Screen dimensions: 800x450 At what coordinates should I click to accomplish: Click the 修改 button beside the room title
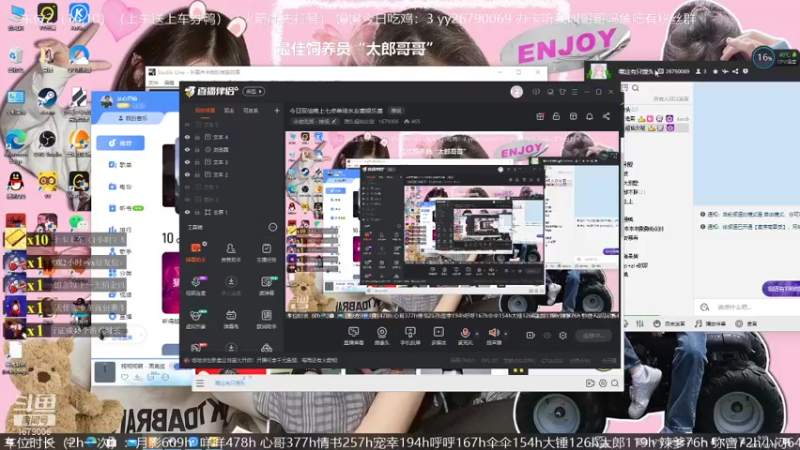click(x=396, y=110)
